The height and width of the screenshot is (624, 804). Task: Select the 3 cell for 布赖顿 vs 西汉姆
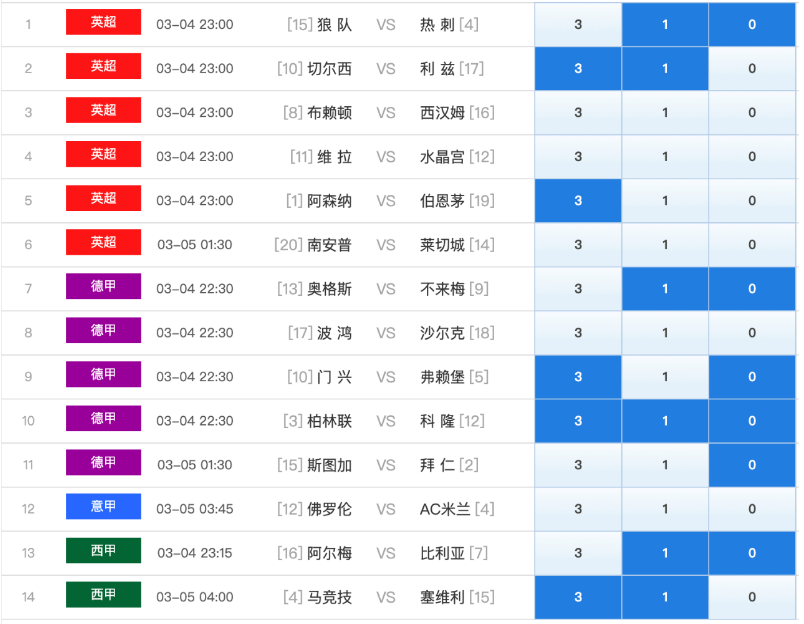coord(578,112)
